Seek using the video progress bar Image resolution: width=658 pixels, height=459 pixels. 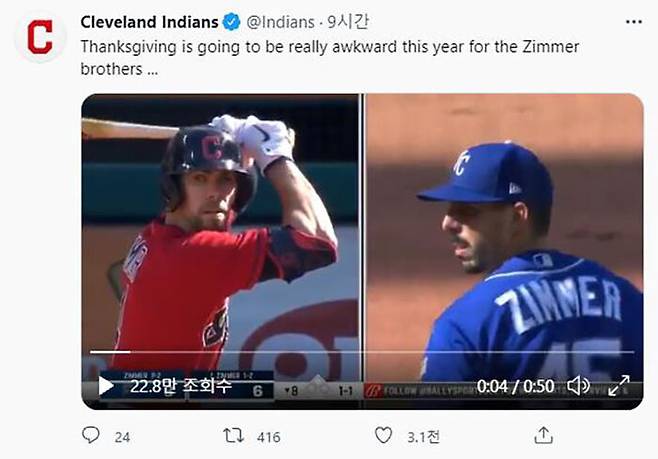point(360,352)
